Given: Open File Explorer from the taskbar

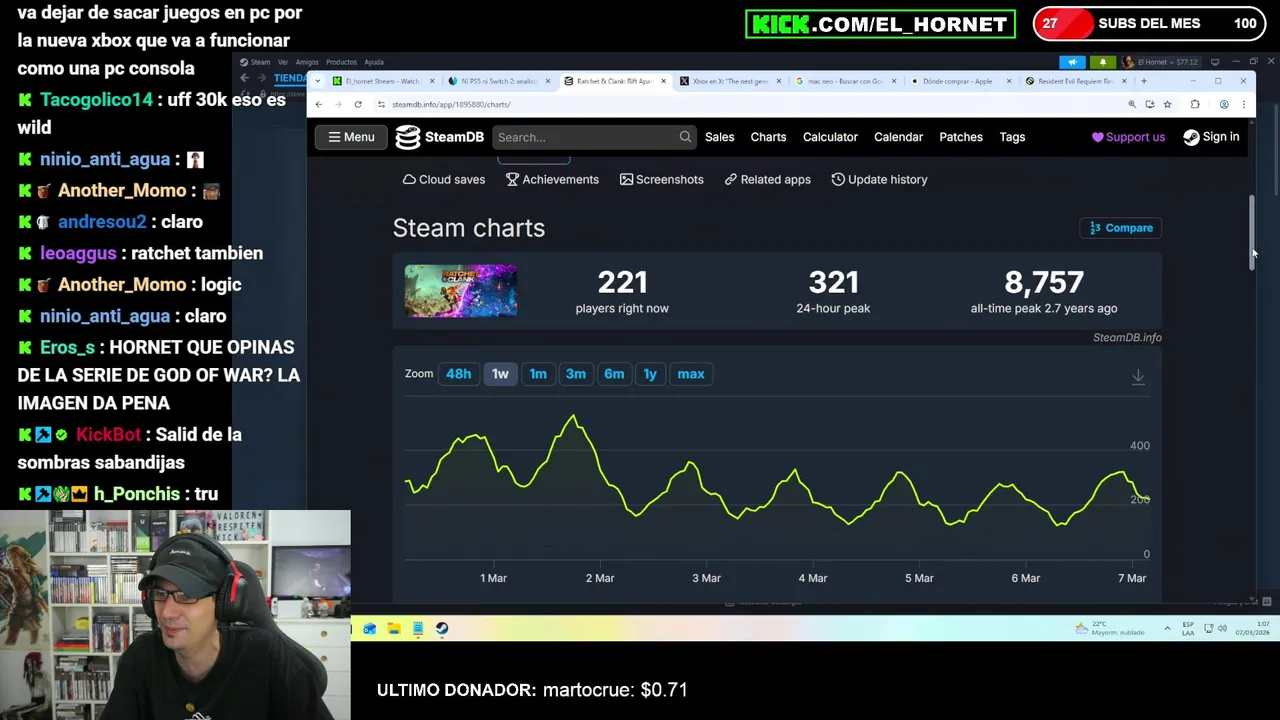Looking at the screenshot, I should (394, 628).
